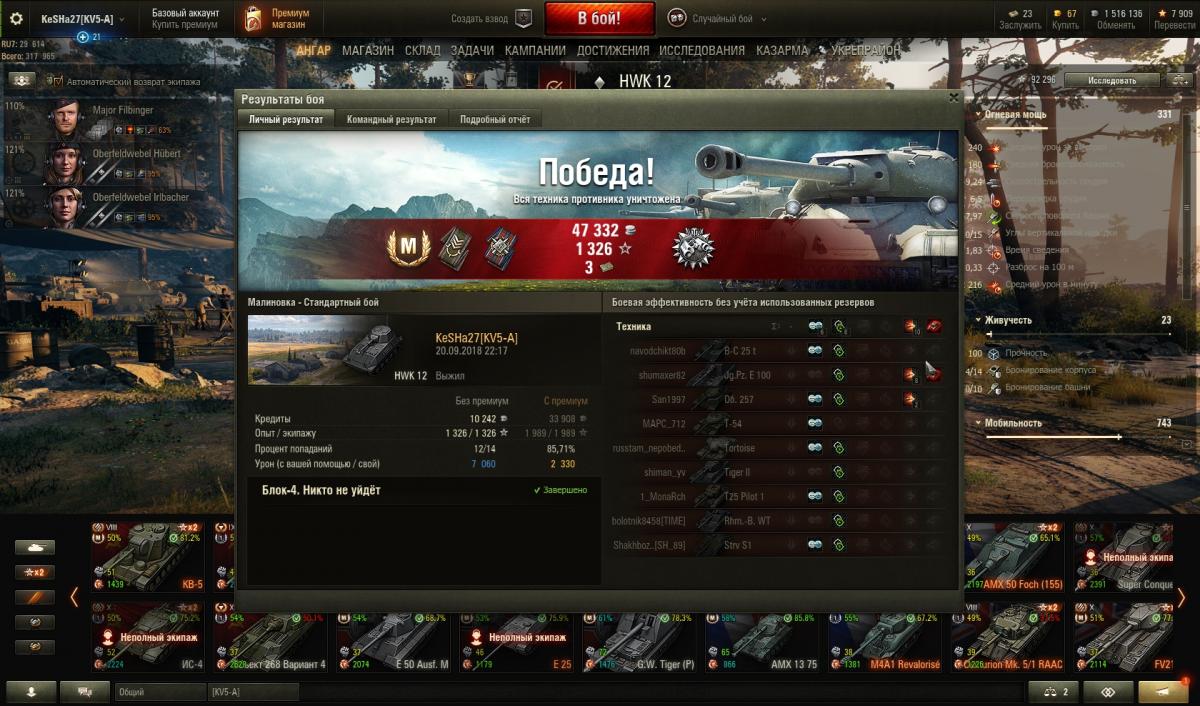This screenshot has width=1200, height=706.
Task: Open the chat channels icon
Action: [x=85, y=691]
